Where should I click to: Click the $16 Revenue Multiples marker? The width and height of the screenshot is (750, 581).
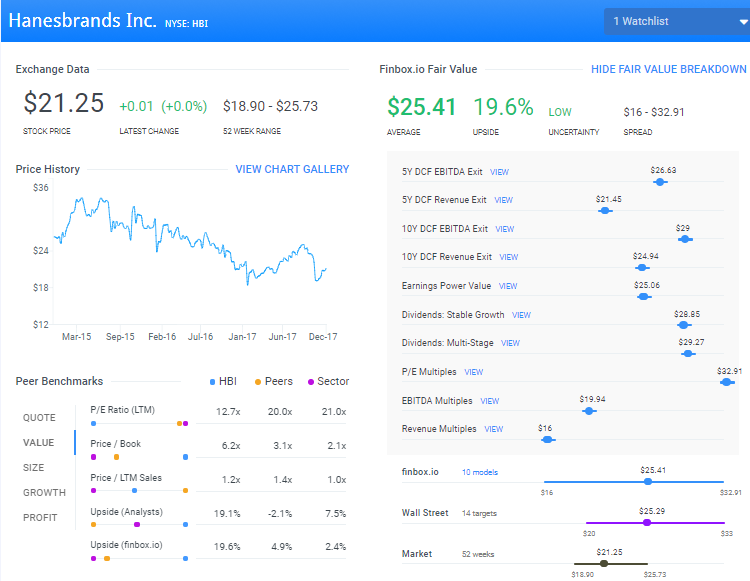548,439
